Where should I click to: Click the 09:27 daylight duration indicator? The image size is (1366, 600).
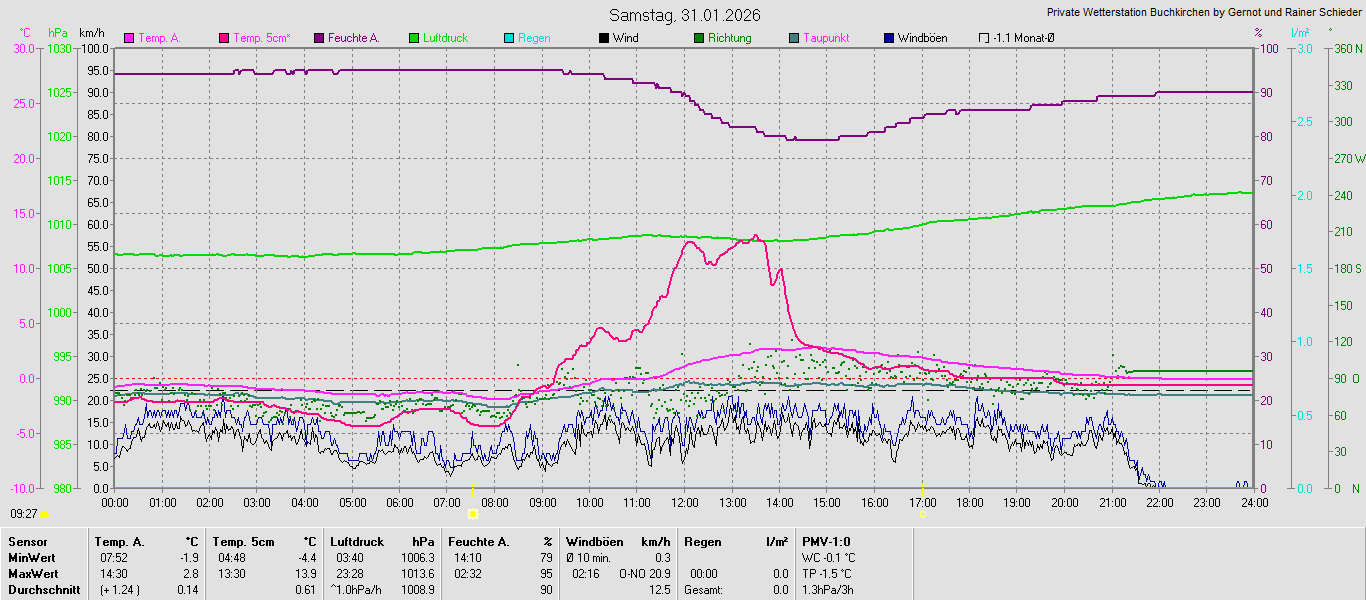[24, 513]
